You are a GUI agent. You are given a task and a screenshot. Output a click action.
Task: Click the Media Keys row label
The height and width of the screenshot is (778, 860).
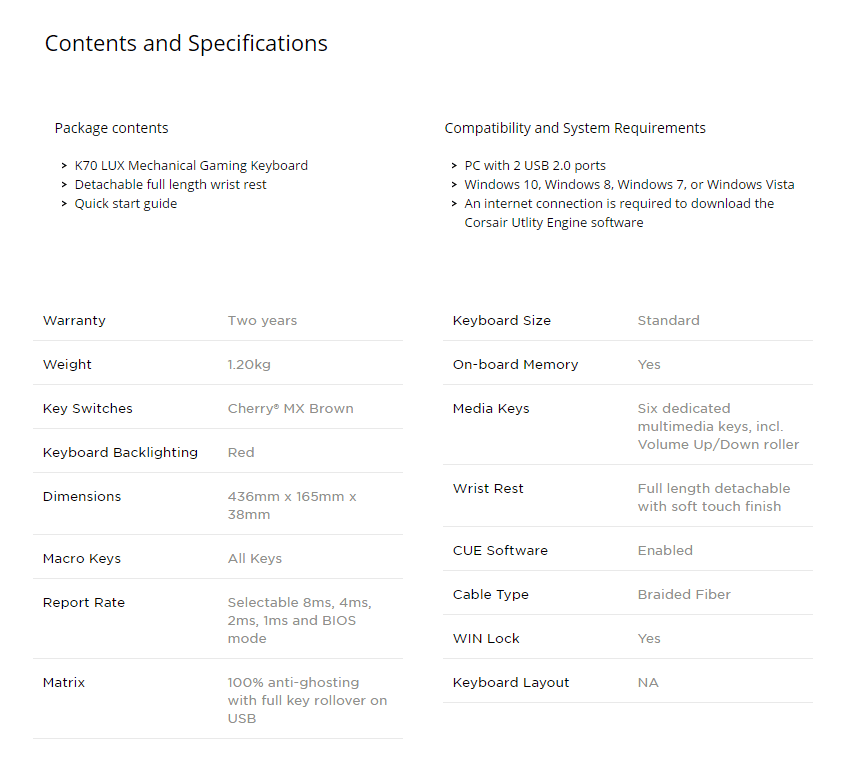point(491,409)
